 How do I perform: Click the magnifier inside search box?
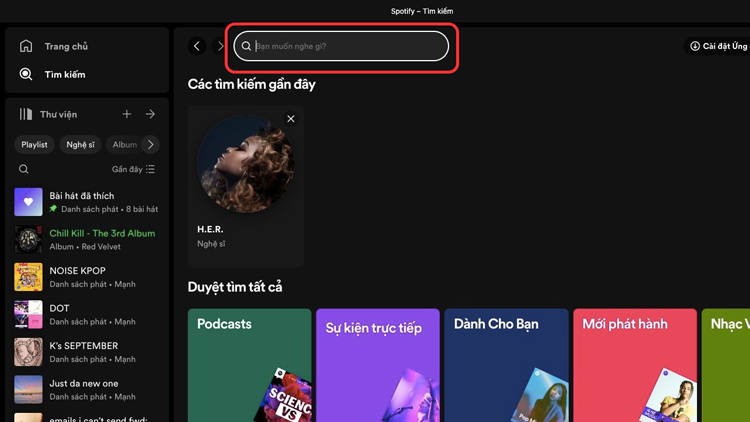pos(246,46)
